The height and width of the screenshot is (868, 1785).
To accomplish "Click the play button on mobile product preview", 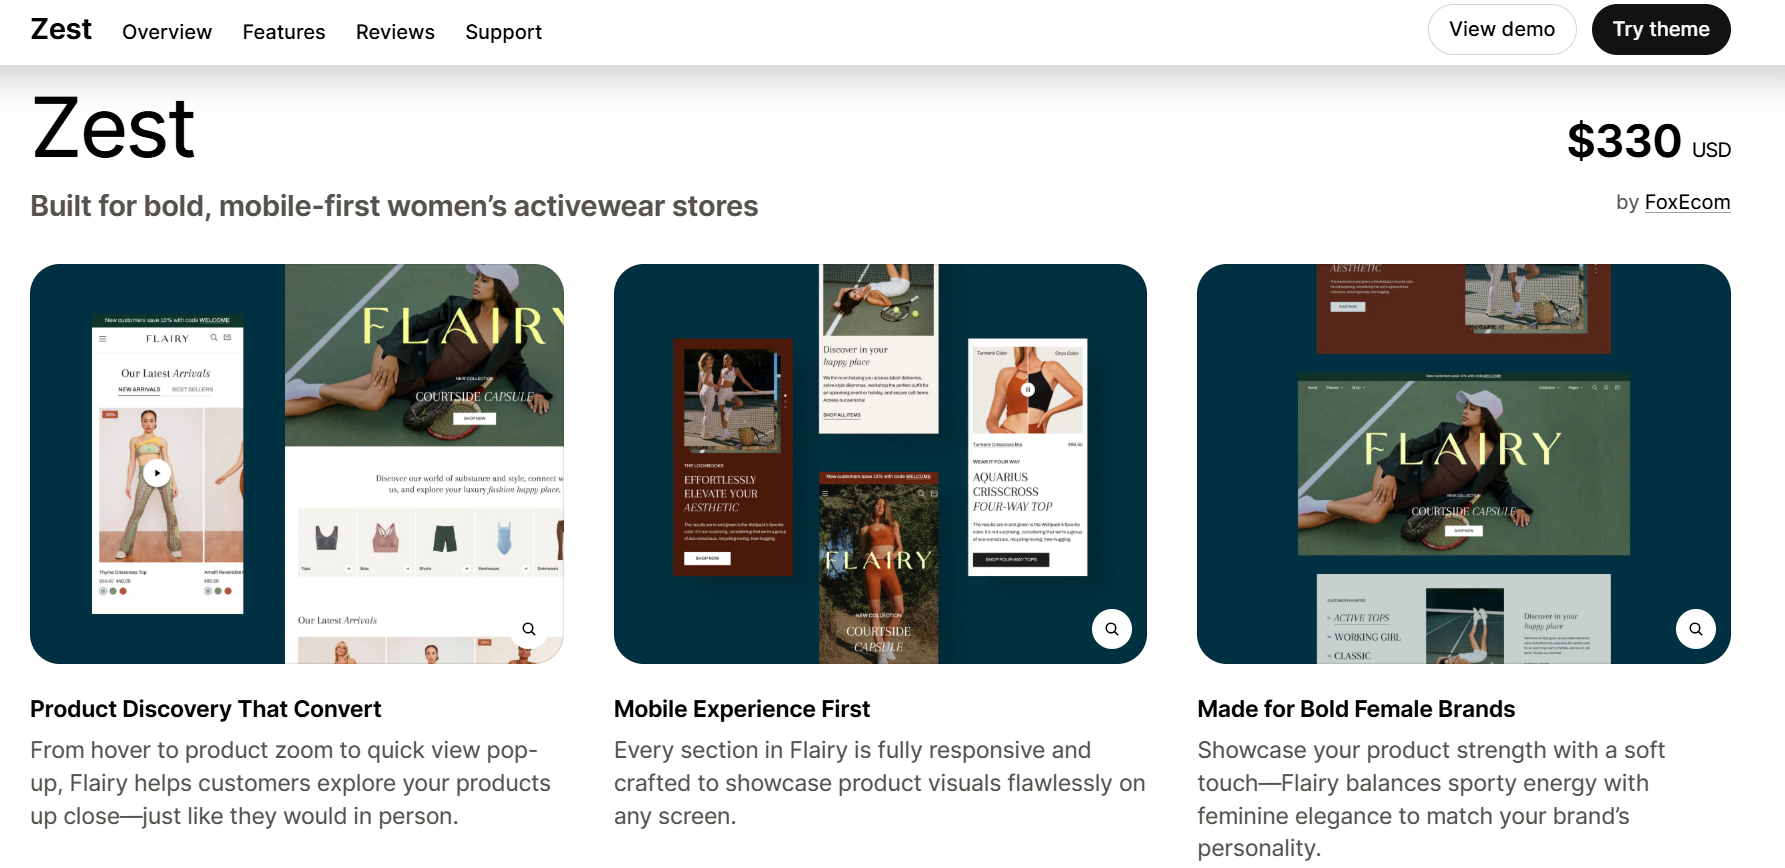I will pos(156,473).
